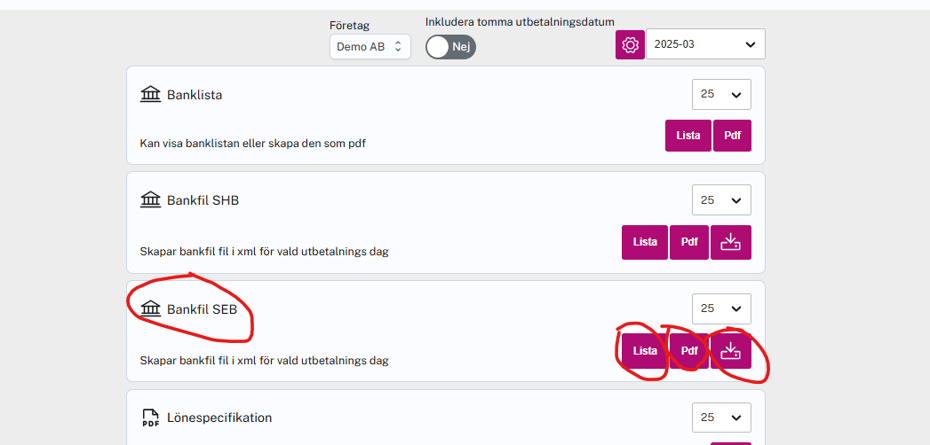The height and width of the screenshot is (445, 930).
Task: Download the Bankfil SHB xml file
Action: point(731,242)
